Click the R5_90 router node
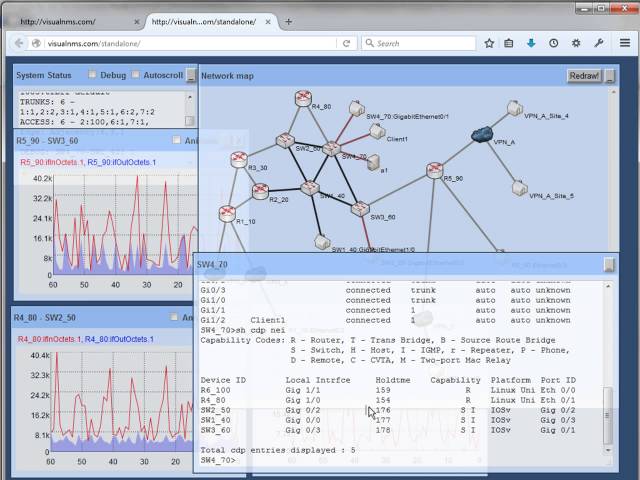640x480 pixels. 435,171
